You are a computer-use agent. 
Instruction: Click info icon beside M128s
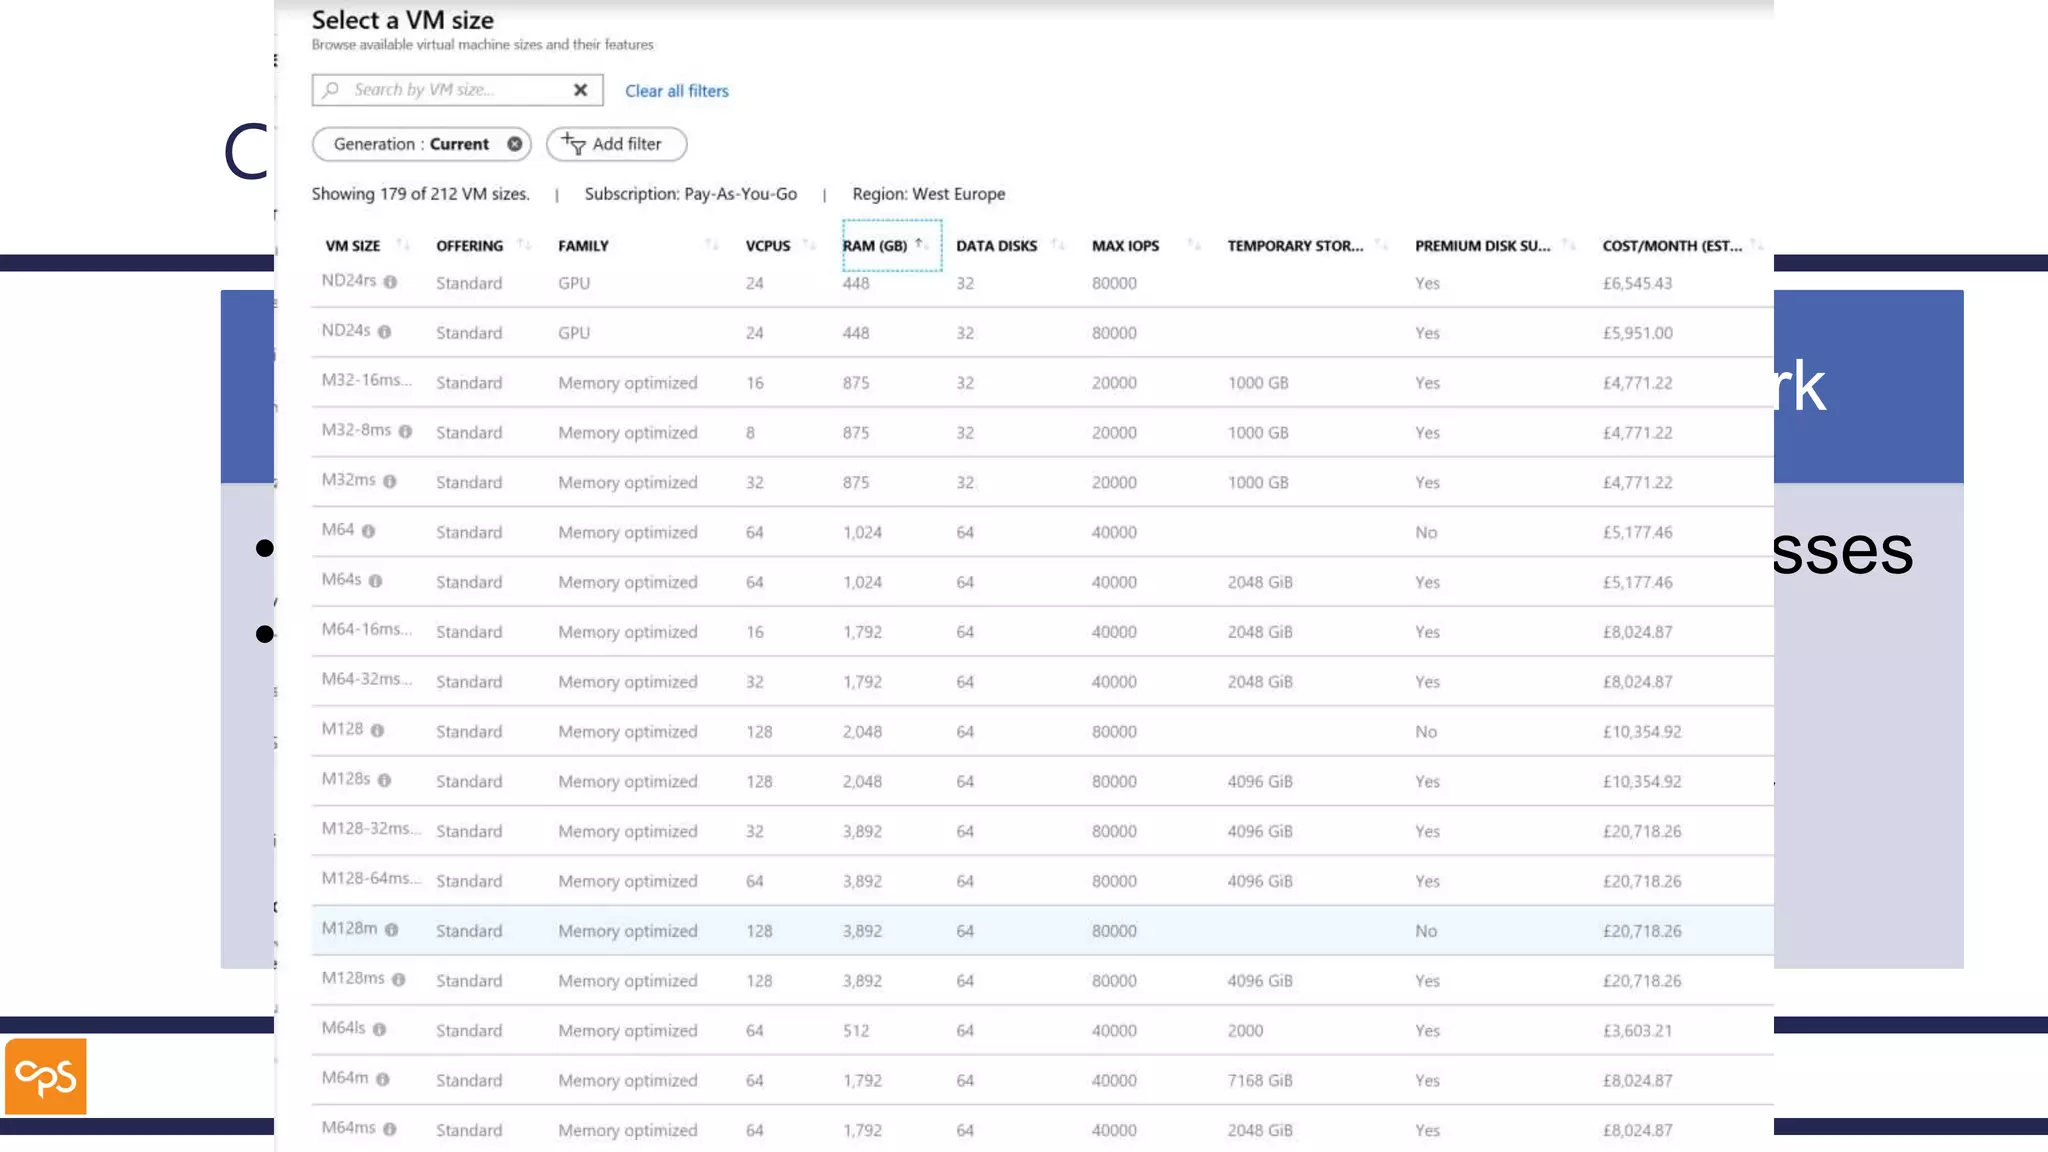(x=384, y=780)
